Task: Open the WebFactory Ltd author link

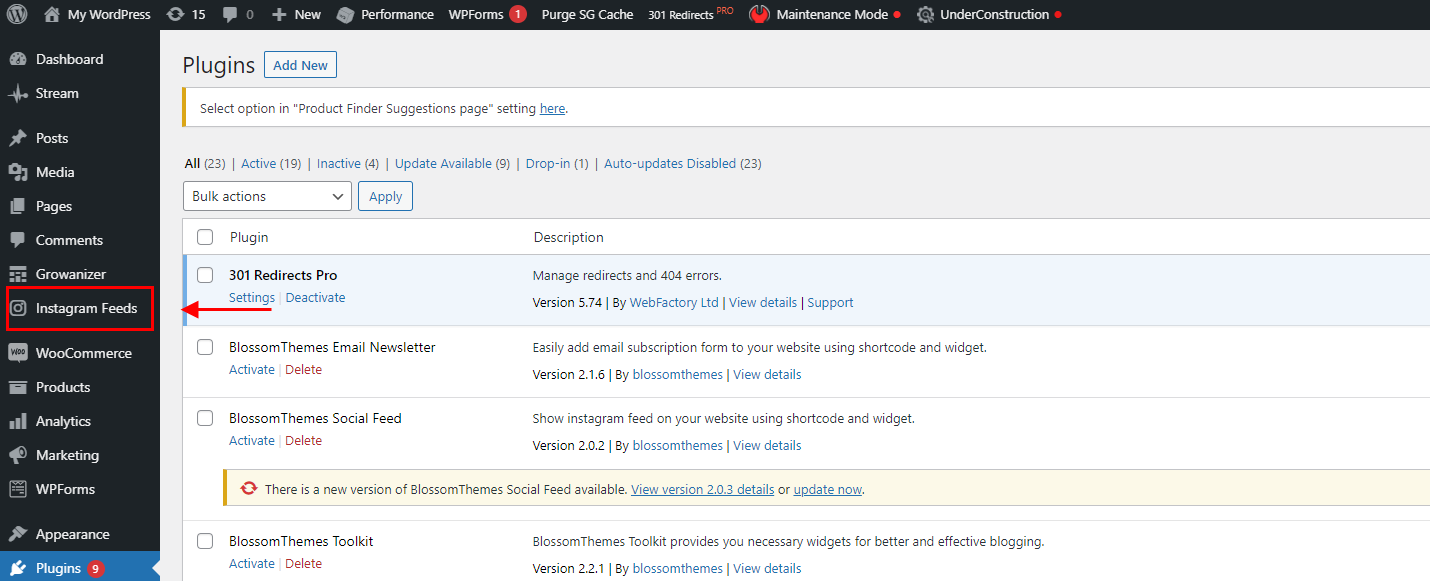Action: (x=674, y=302)
